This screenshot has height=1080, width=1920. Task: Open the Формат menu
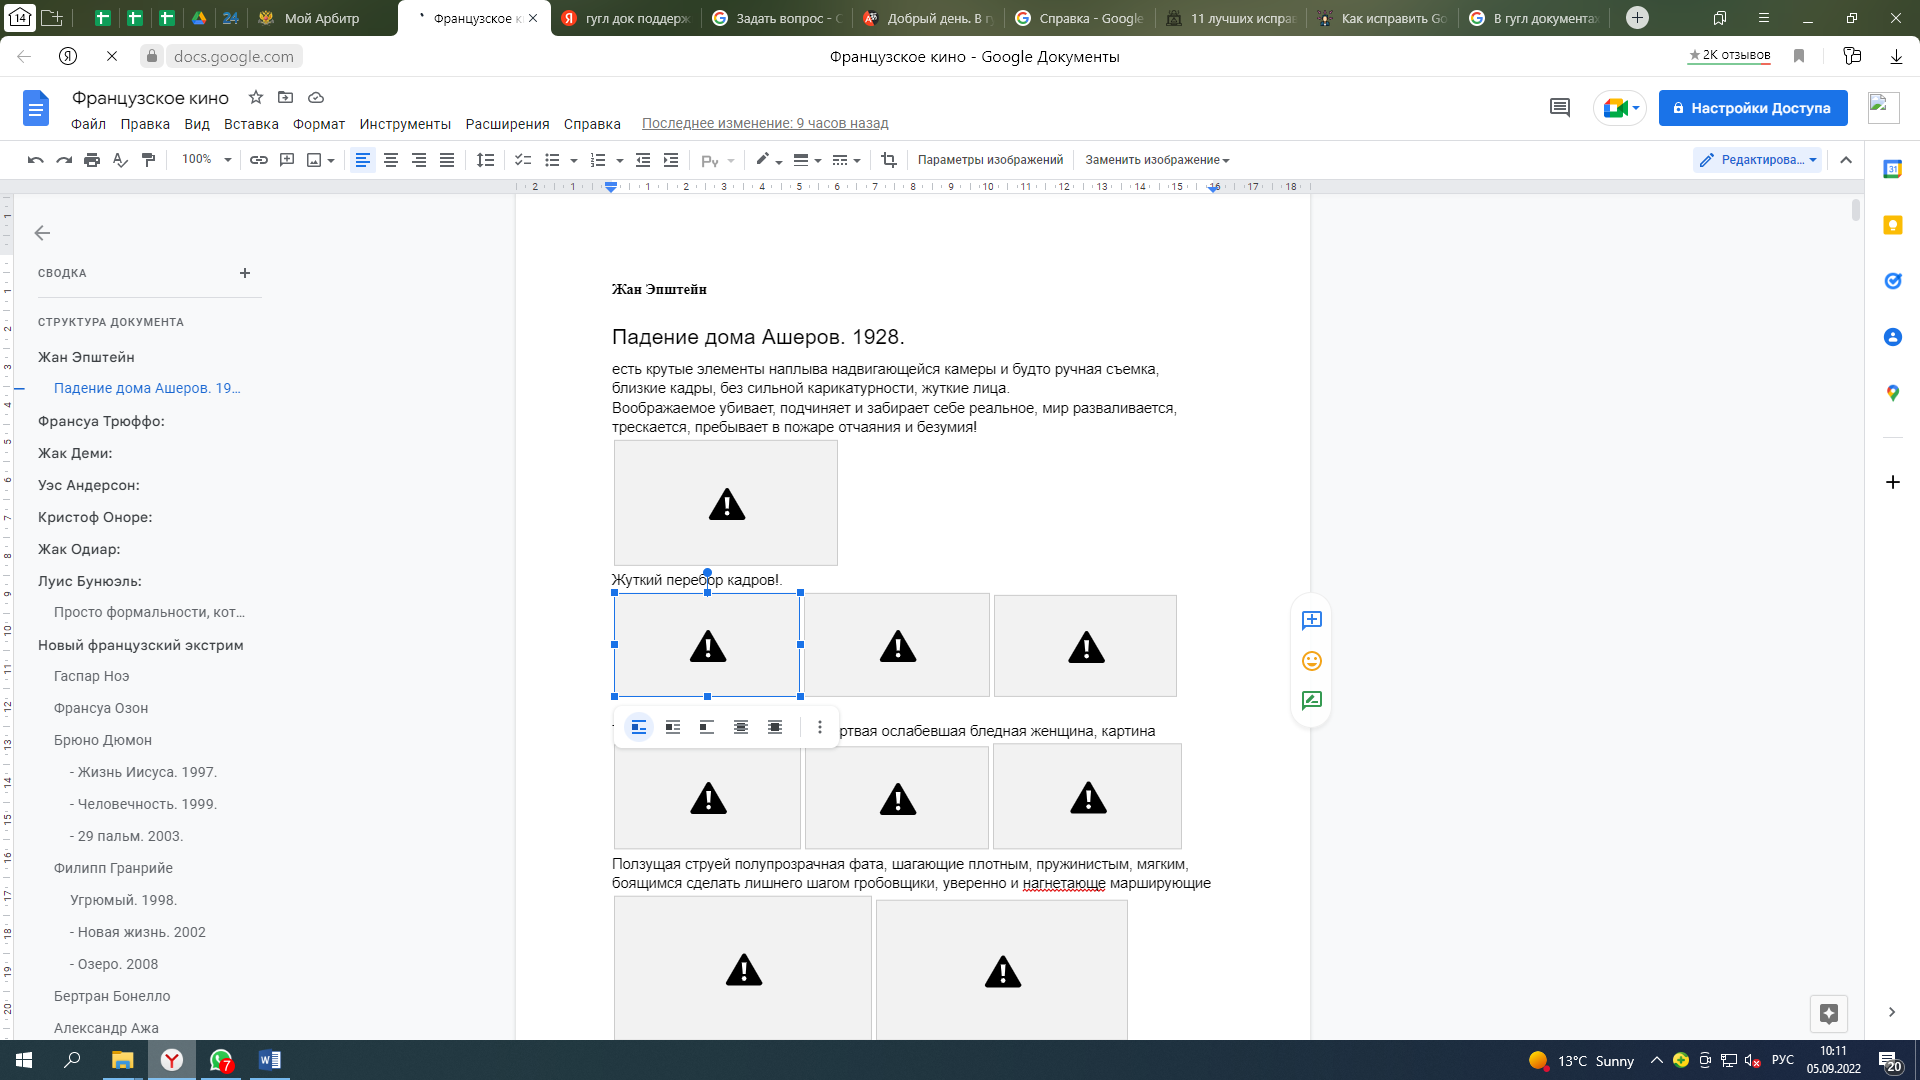tap(318, 124)
